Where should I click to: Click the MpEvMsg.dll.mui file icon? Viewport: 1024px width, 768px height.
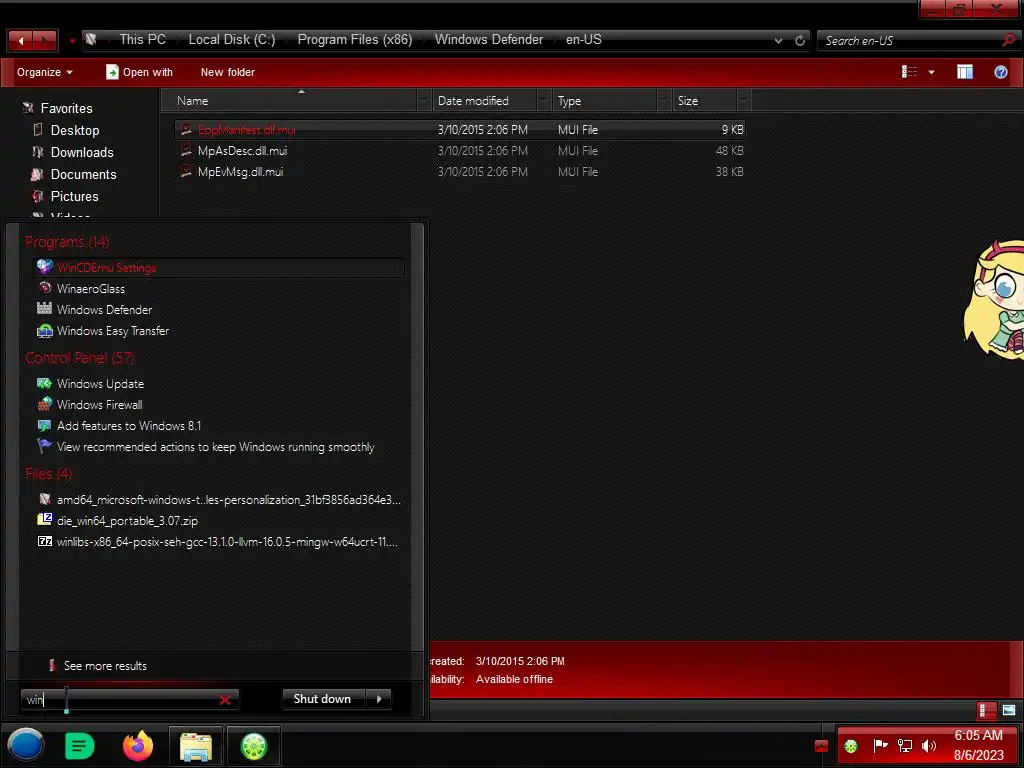pyautogui.click(x=186, y=172)
